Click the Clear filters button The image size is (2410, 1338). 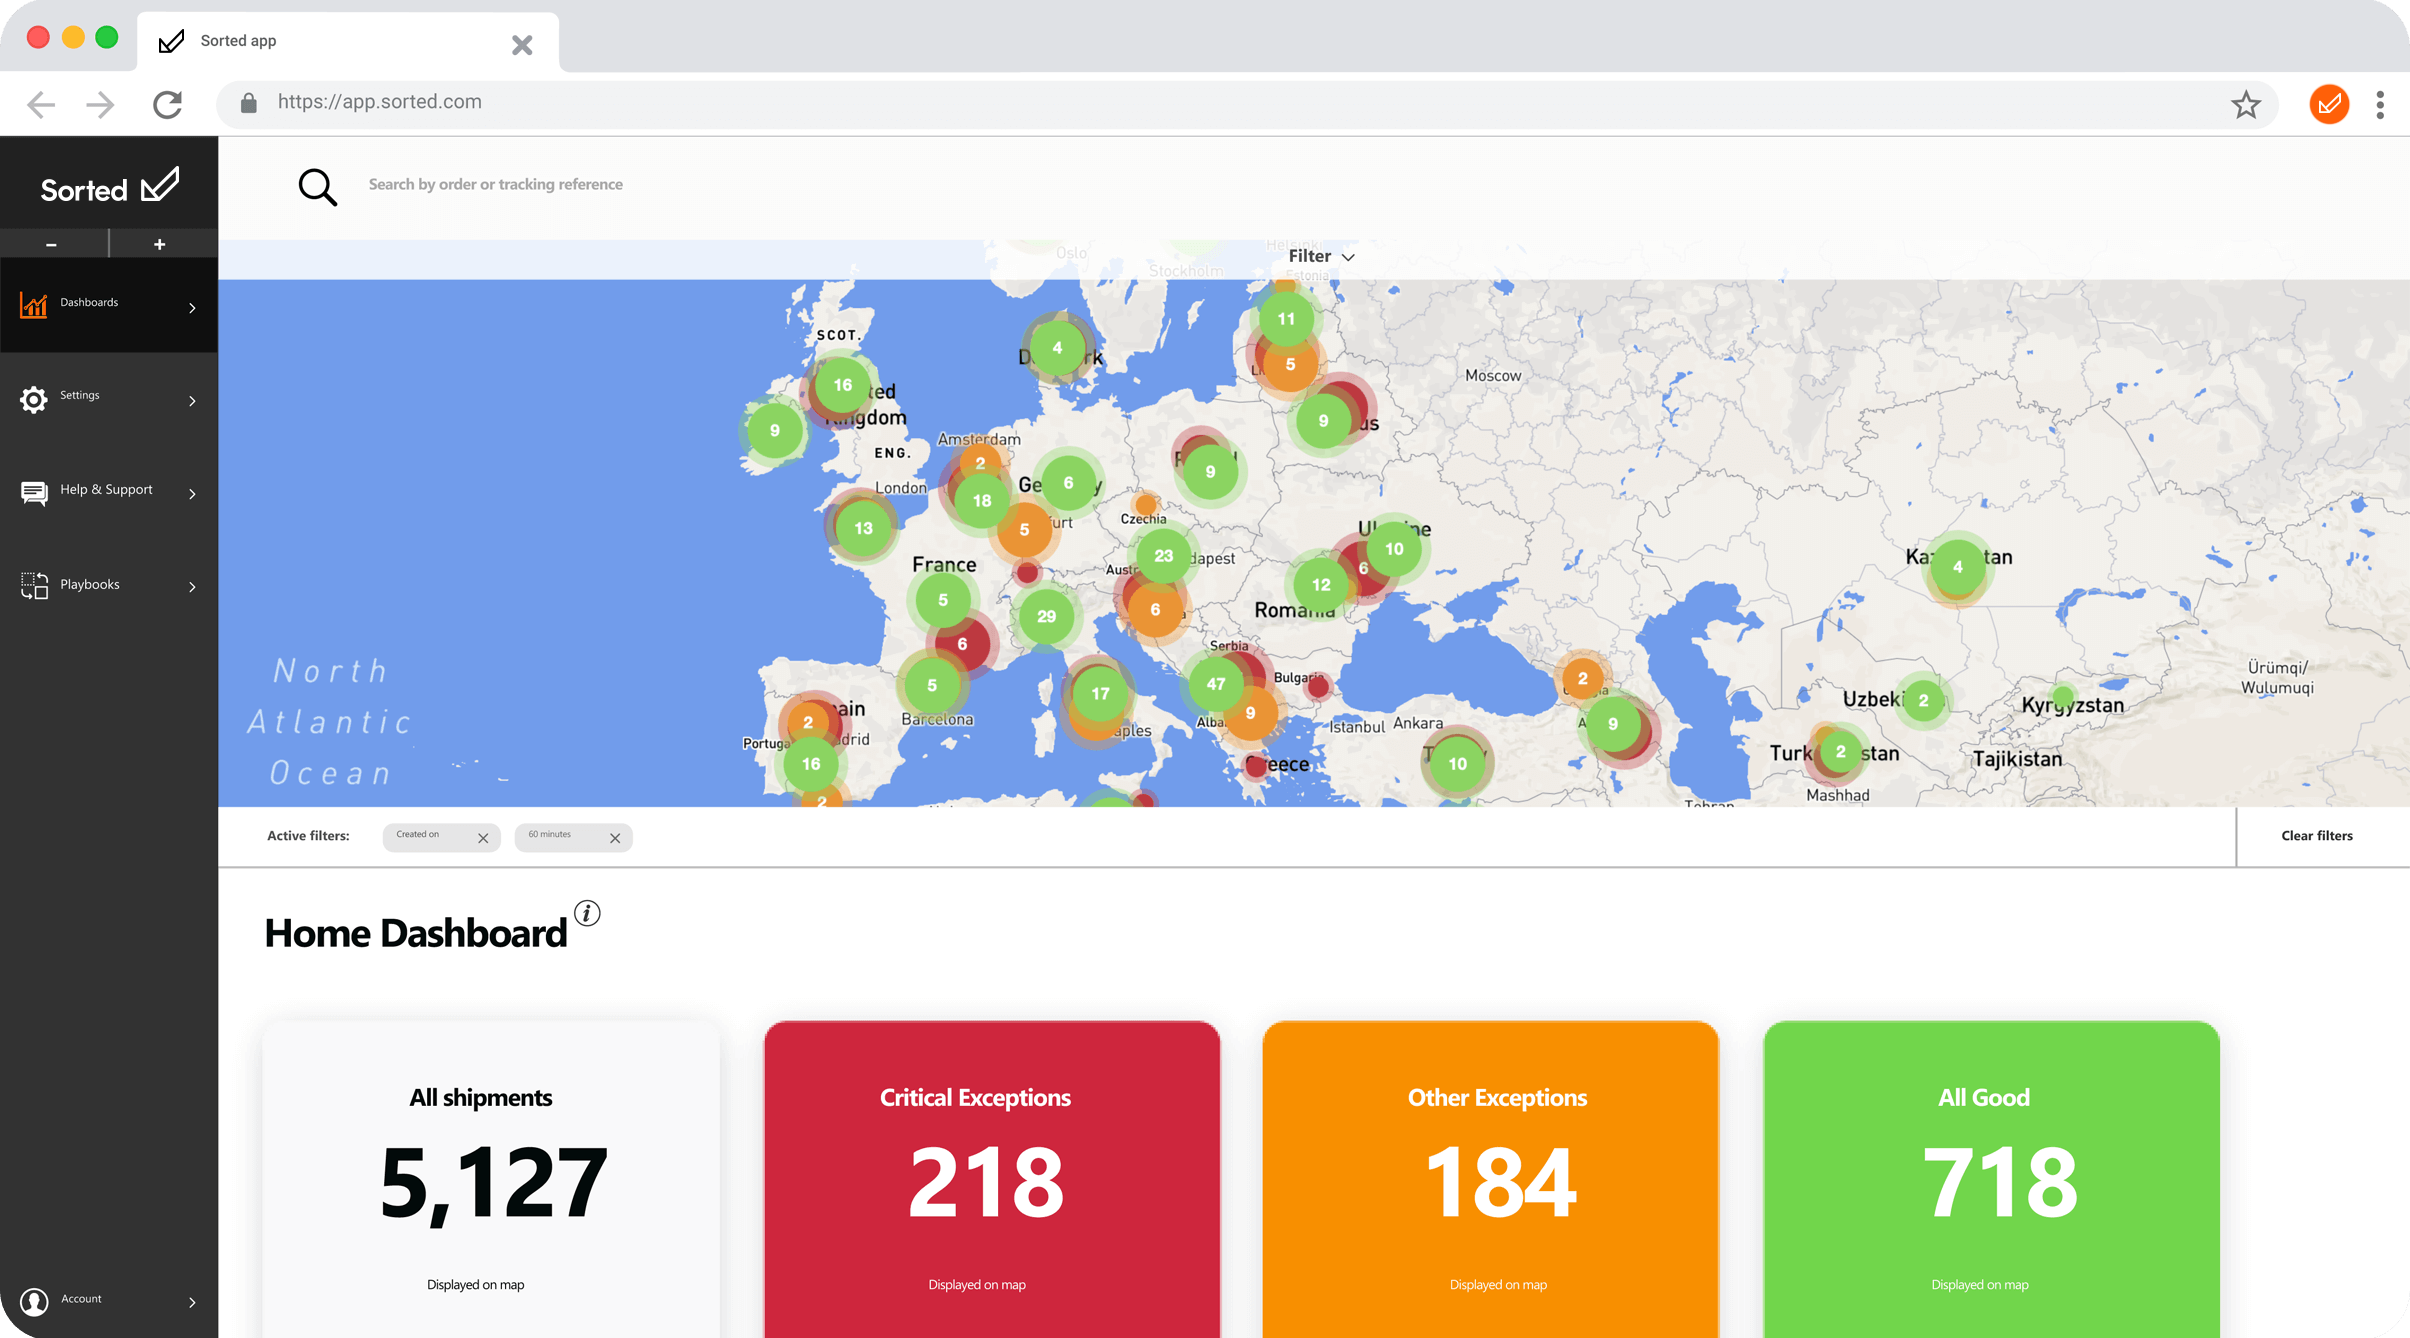[x=2317, y=836]
